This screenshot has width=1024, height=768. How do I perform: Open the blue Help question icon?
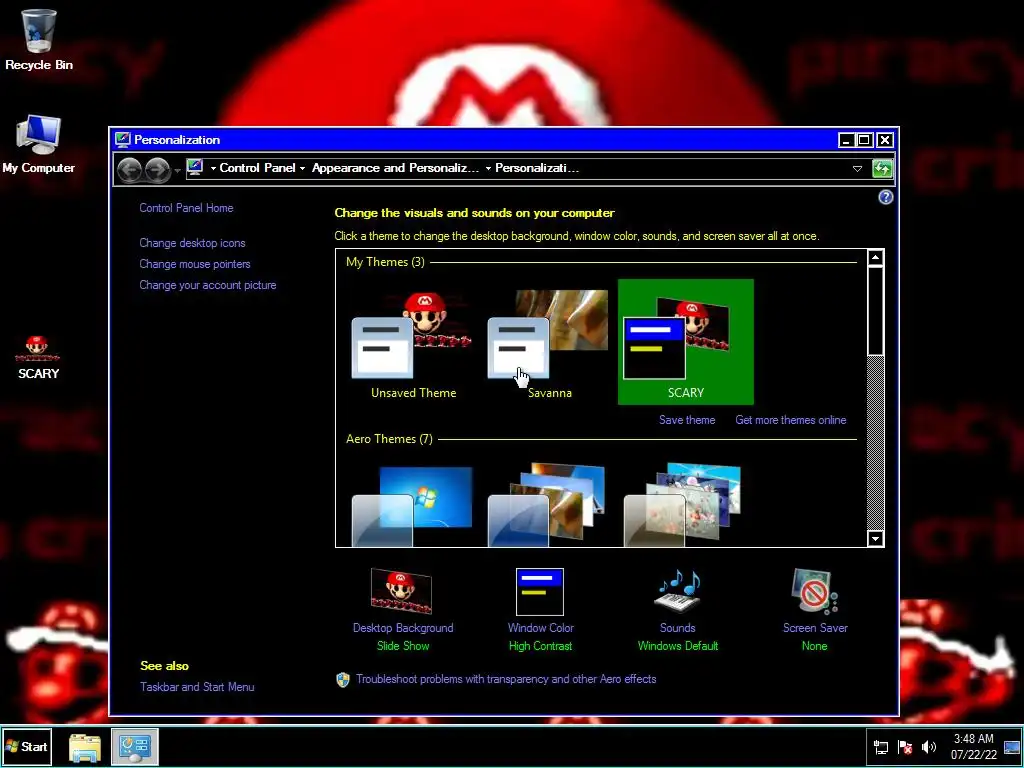(x=886, y=197)
